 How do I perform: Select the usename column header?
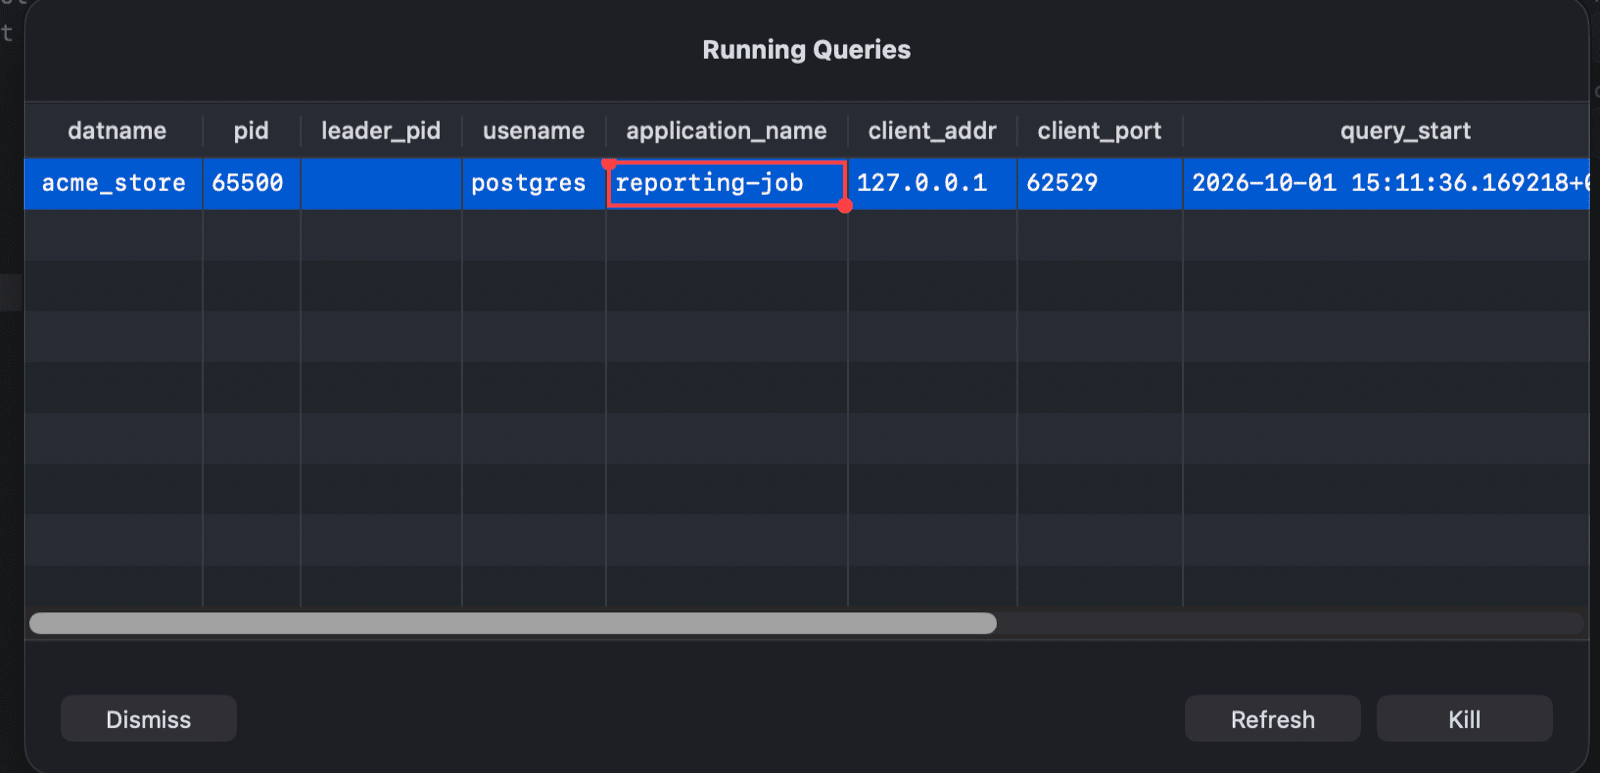[534, 131]
